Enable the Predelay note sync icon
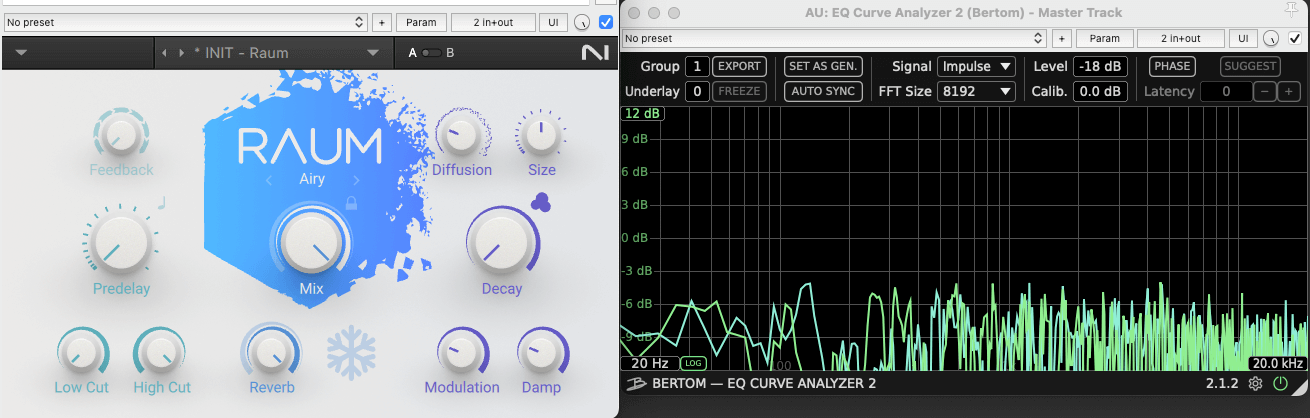The height and width of the screenshot is (418, 1310). click(x=160, y=203)
